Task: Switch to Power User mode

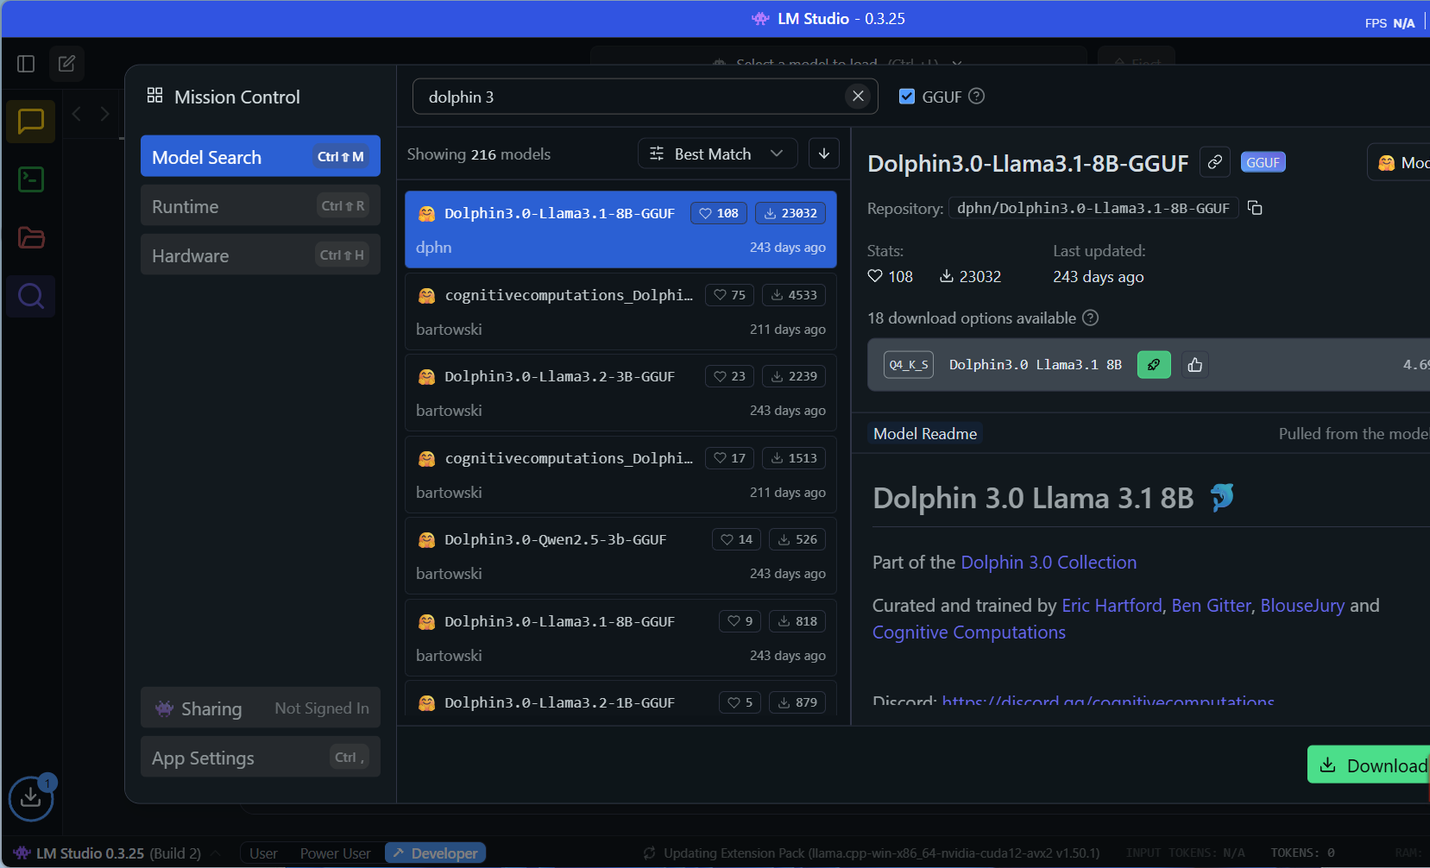Action: [x=335, y=853]
